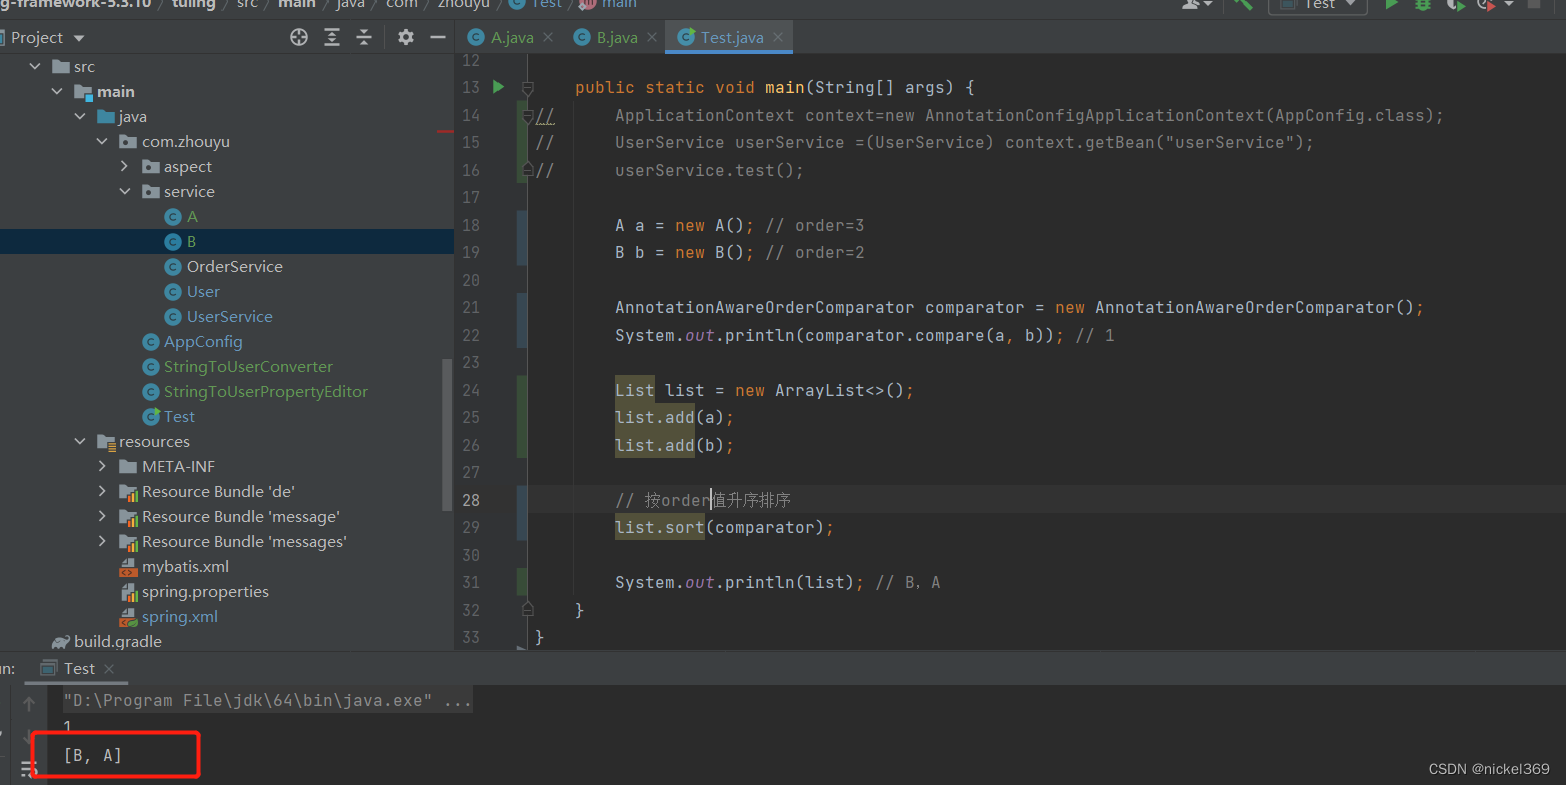Click the Test.java tab icon
The image size is (1566, 785).
click(686, 37)
